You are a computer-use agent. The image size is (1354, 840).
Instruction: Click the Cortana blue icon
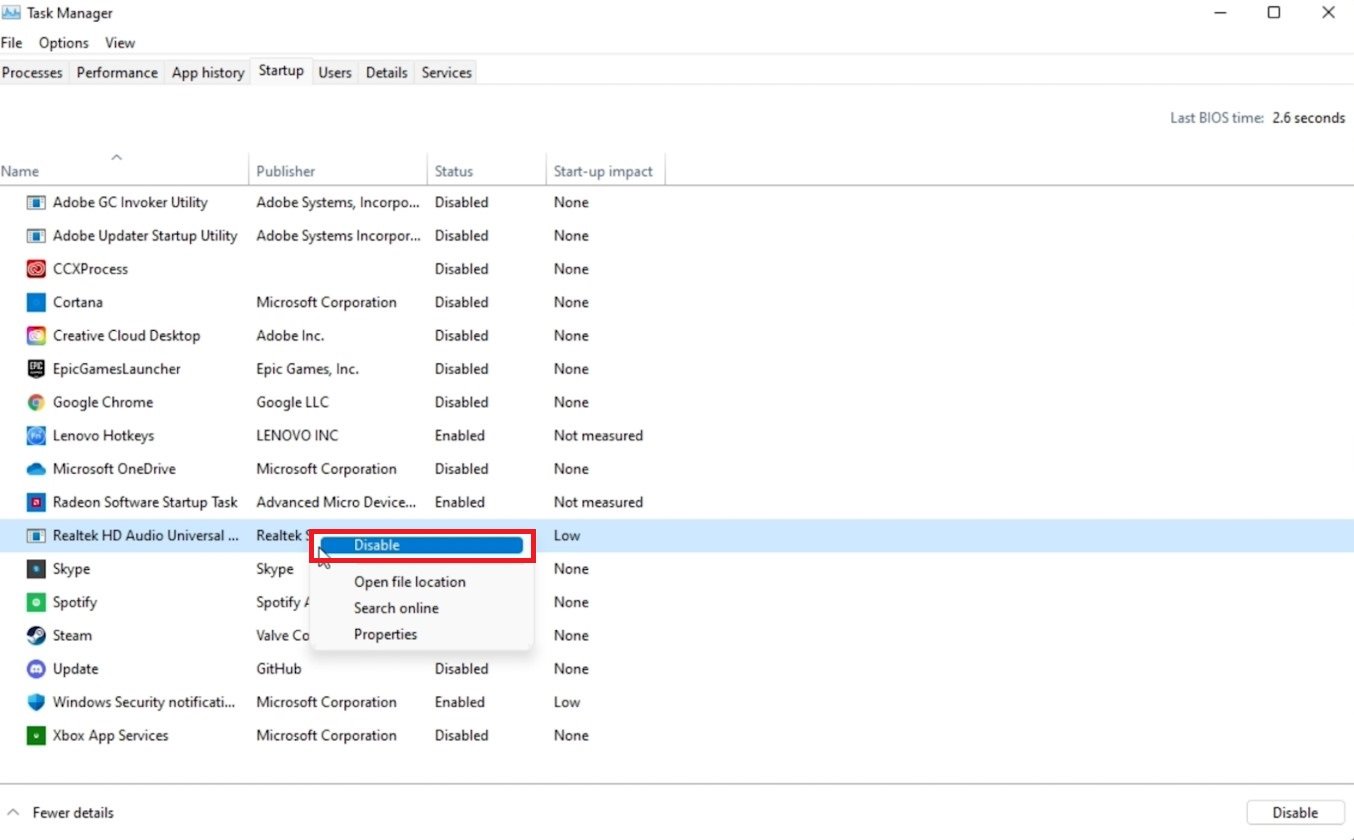(36, 302)
